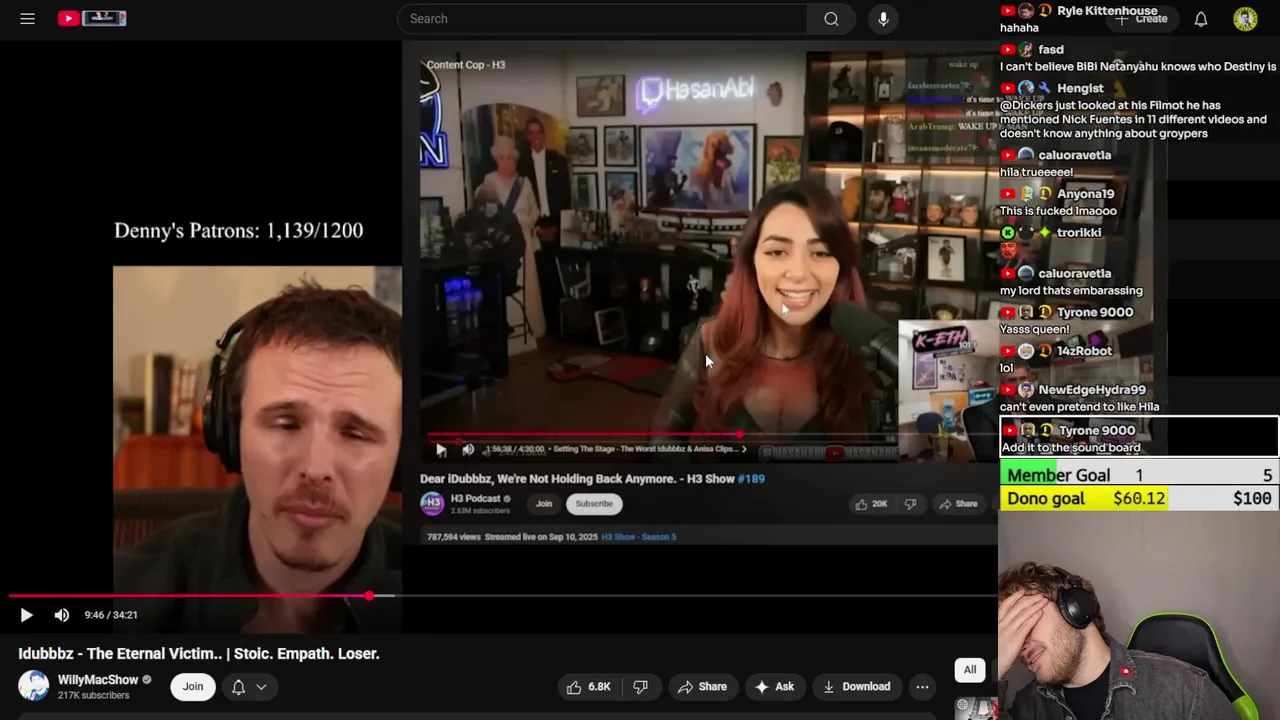
Task: Click play icon in embedded H3 video
Action: [441, 450]
